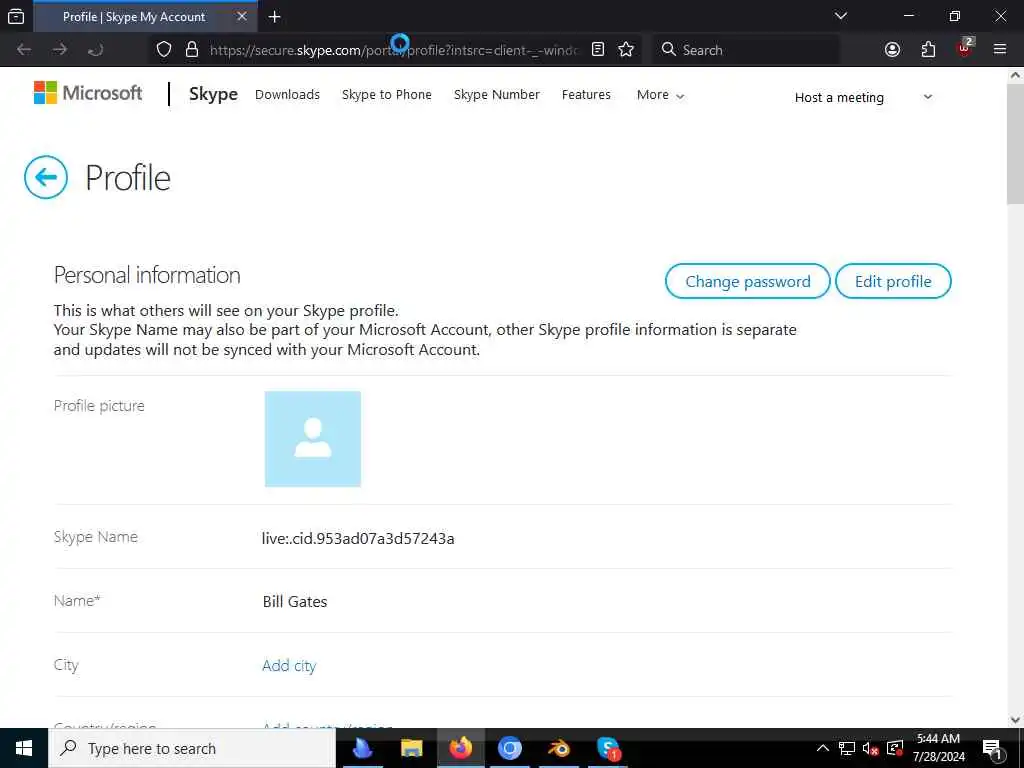Screen dimensions: 1024x768
Task: Go back to the previous page
Action: [24, 50]
